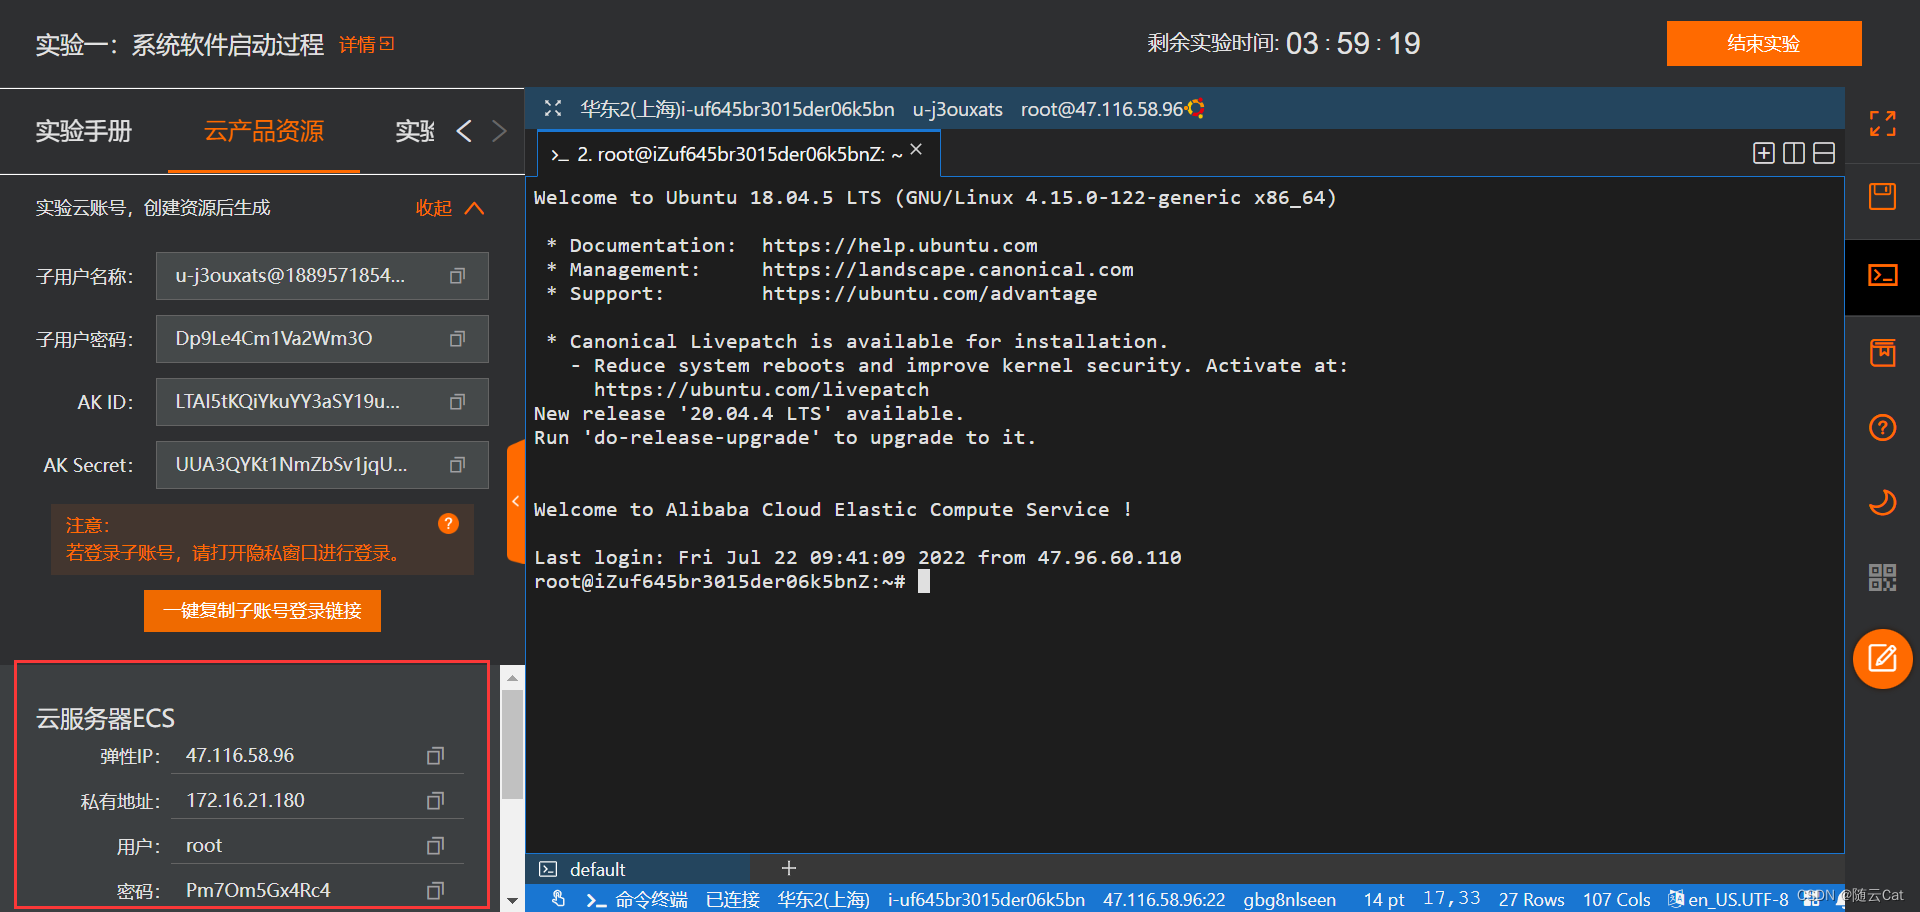Click the sub-user password field

click(x=322, y=339)
